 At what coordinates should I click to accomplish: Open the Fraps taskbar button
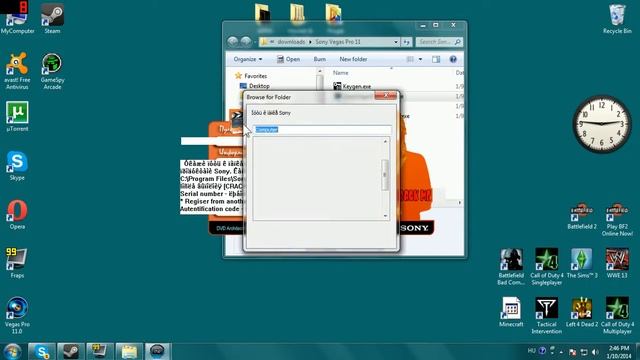pos(100,351)
